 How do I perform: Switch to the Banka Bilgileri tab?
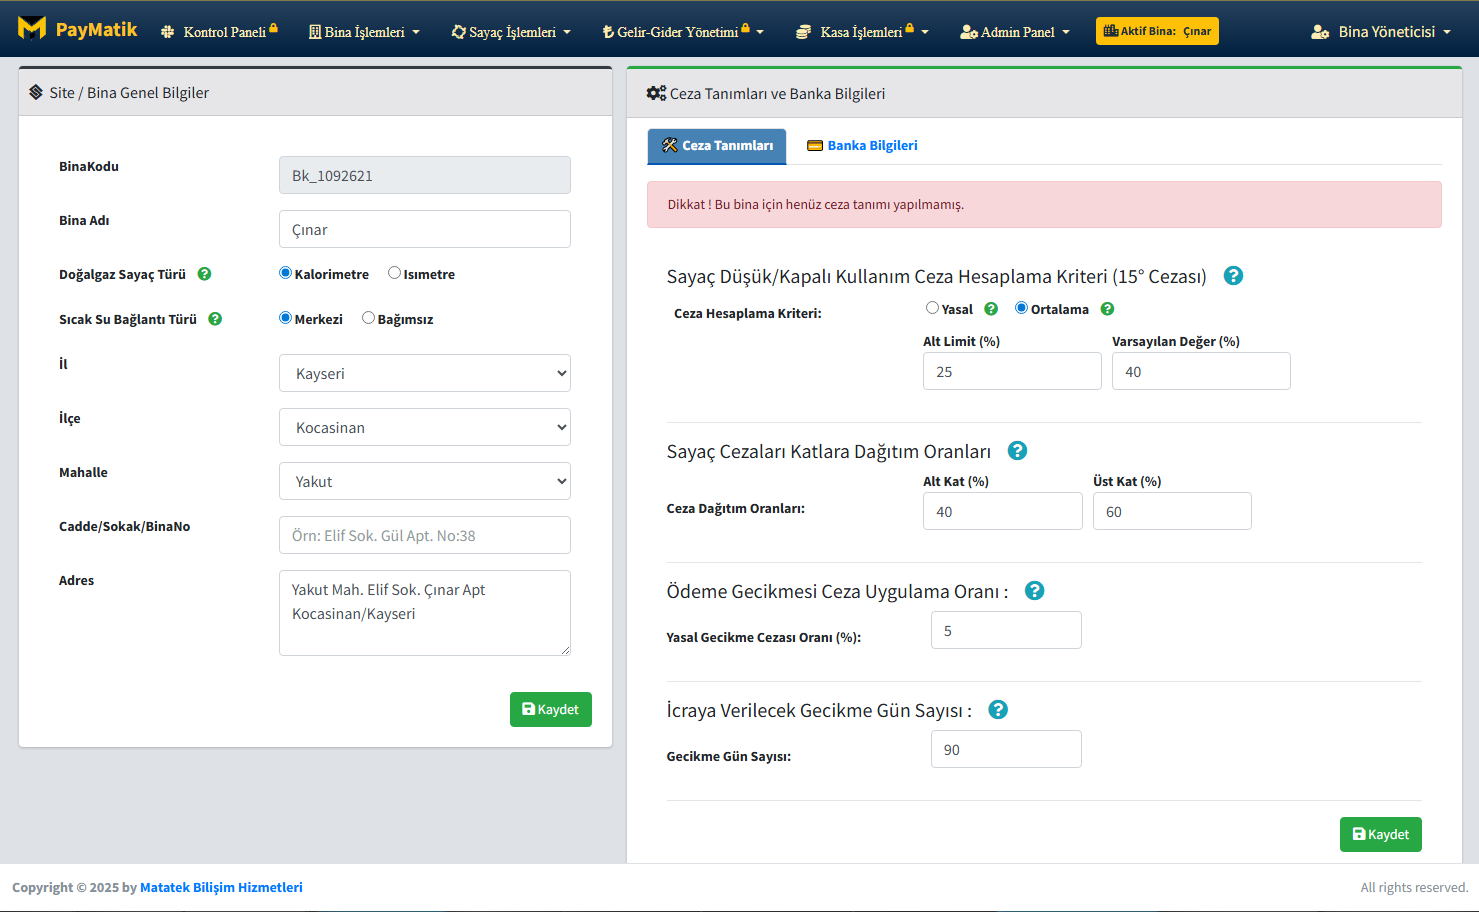pyautogui.click(x=862, y=146)
